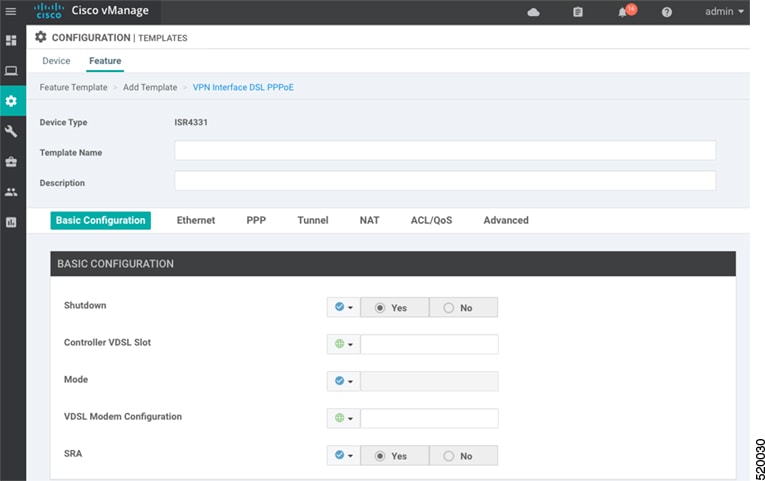Jump to Tunnel section
This screenshot has width=765, height=481.
point(313,220)
